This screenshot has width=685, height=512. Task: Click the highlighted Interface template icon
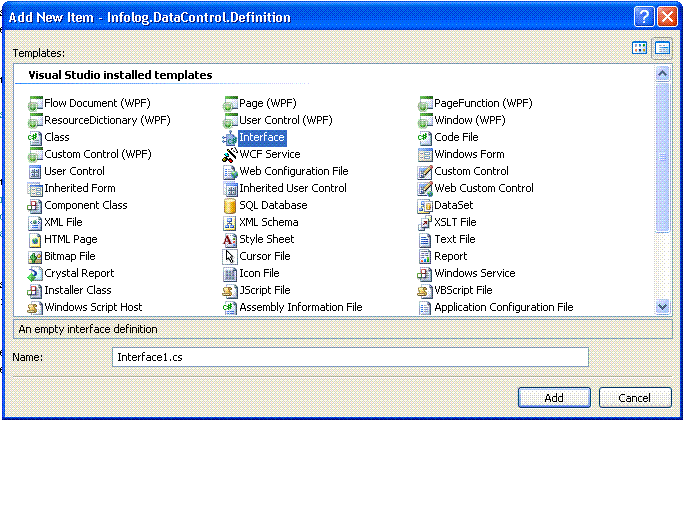coord(230,138)
